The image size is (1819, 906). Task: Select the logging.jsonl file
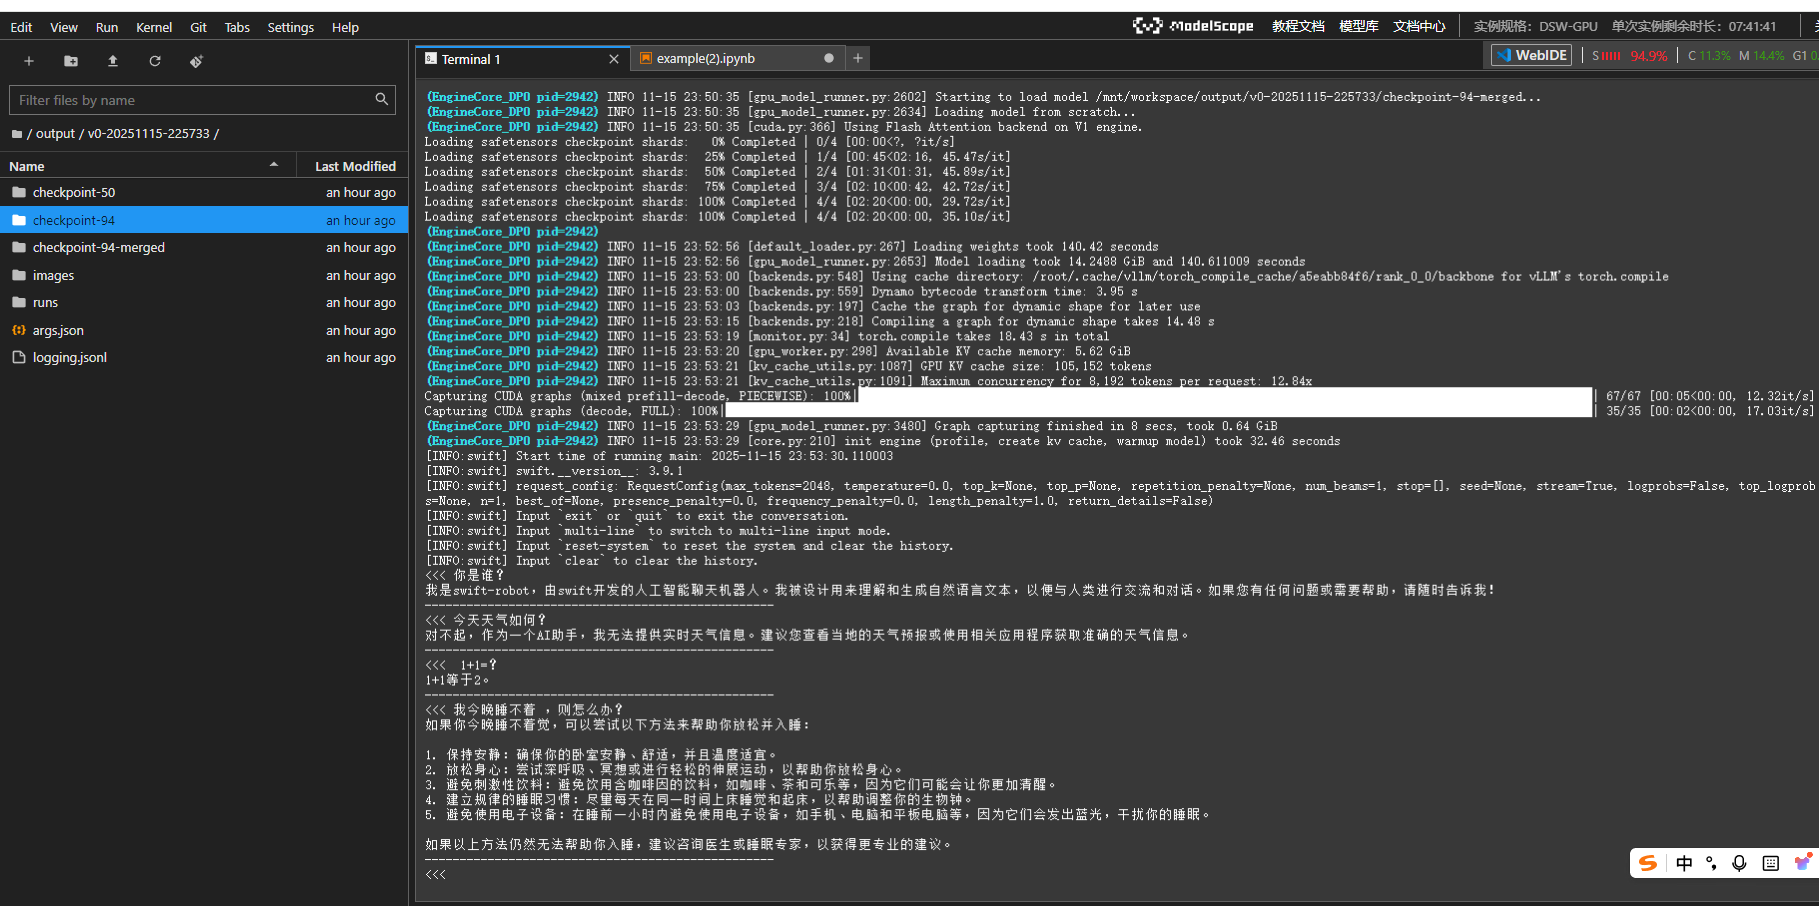tap(204, 357)
